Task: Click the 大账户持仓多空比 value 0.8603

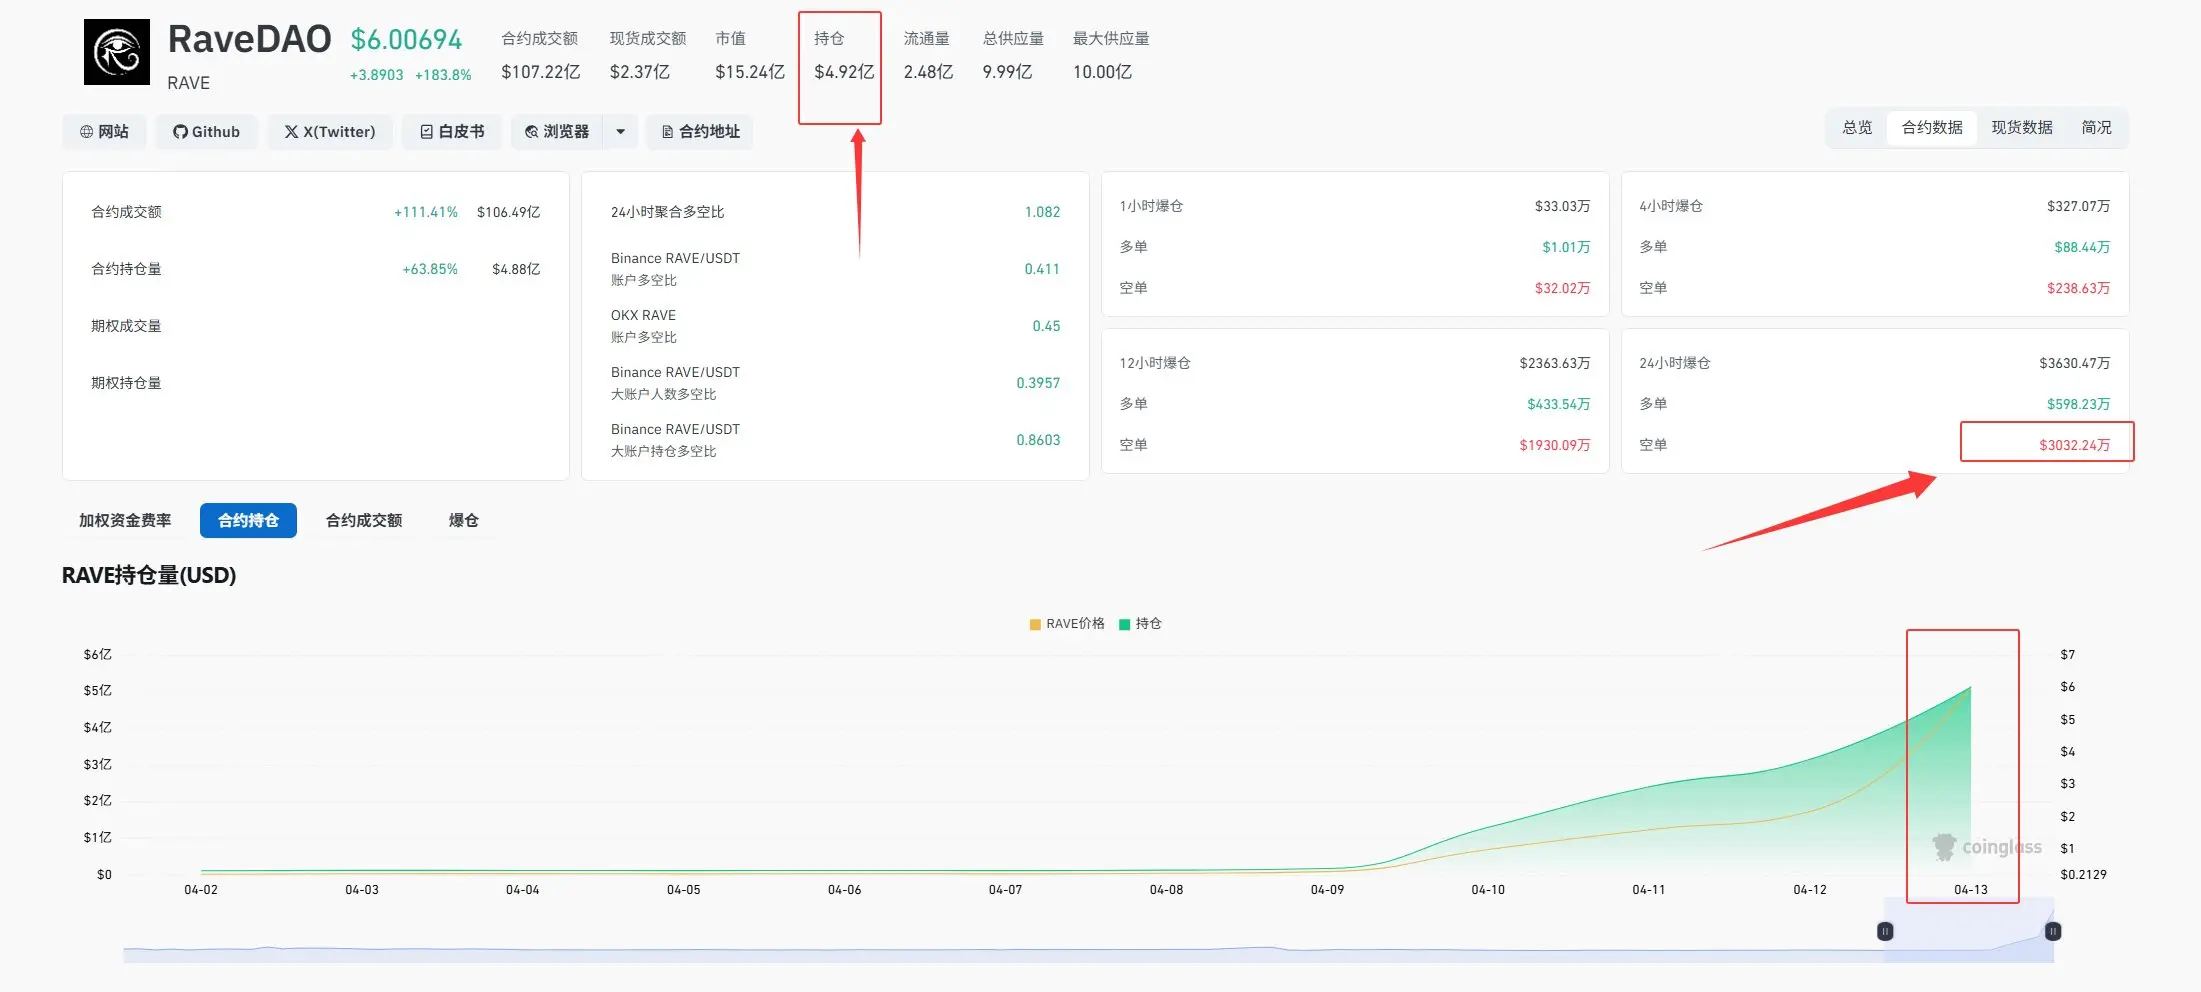Action: 1038,440
